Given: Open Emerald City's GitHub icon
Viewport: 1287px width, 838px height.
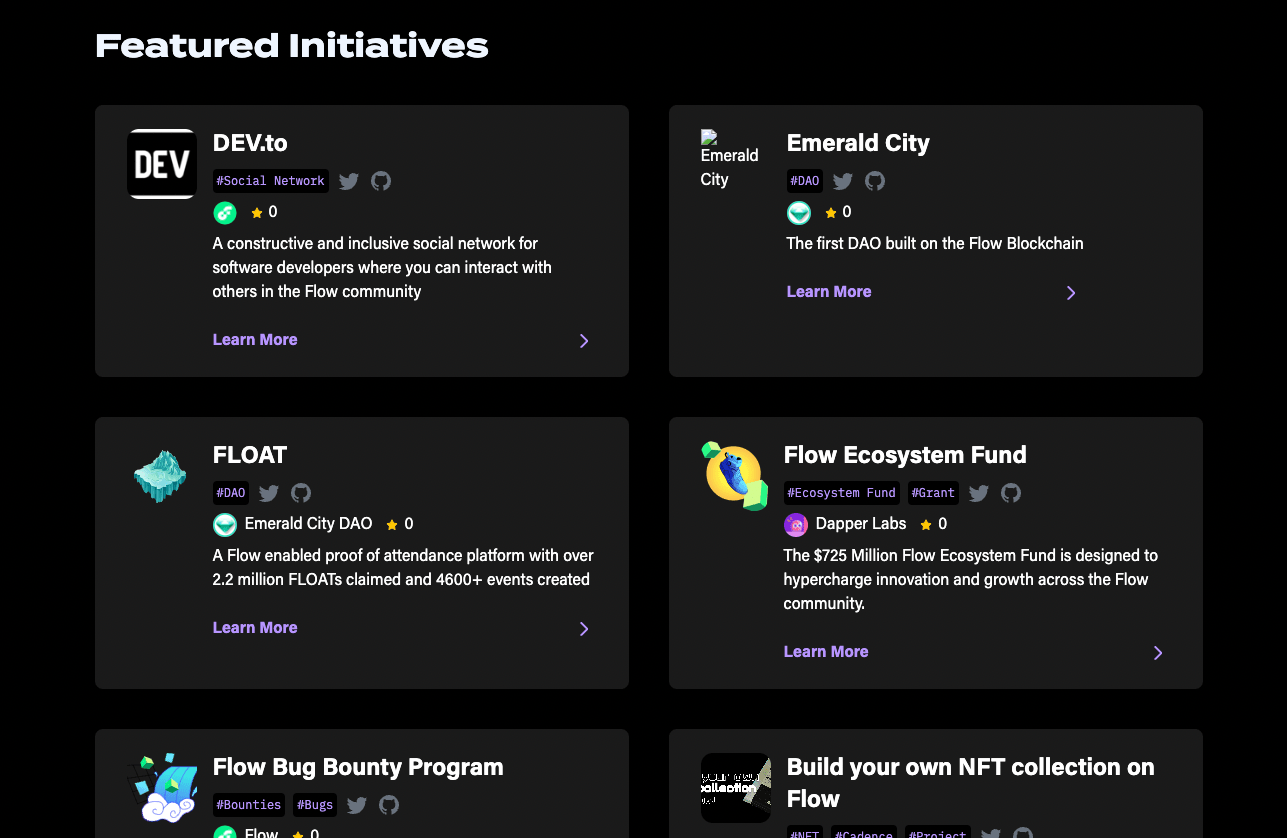Looking at the screenshot, I should 875,181.
